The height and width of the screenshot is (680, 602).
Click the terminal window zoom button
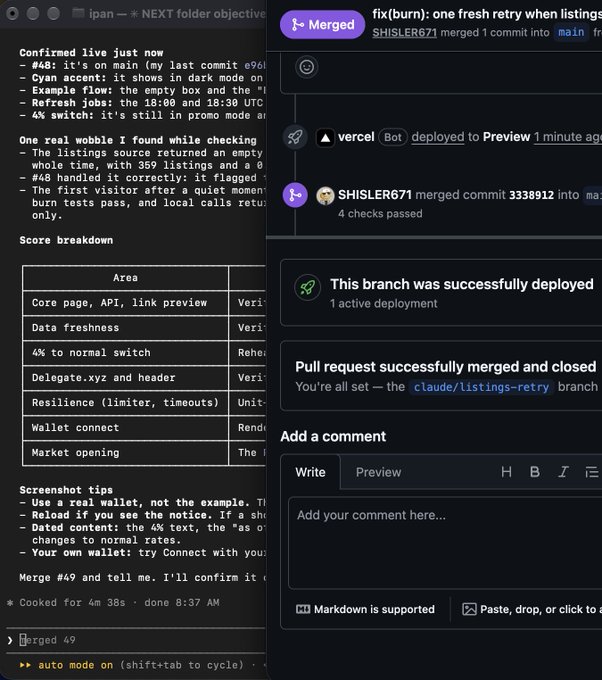(x=53, y=14)
